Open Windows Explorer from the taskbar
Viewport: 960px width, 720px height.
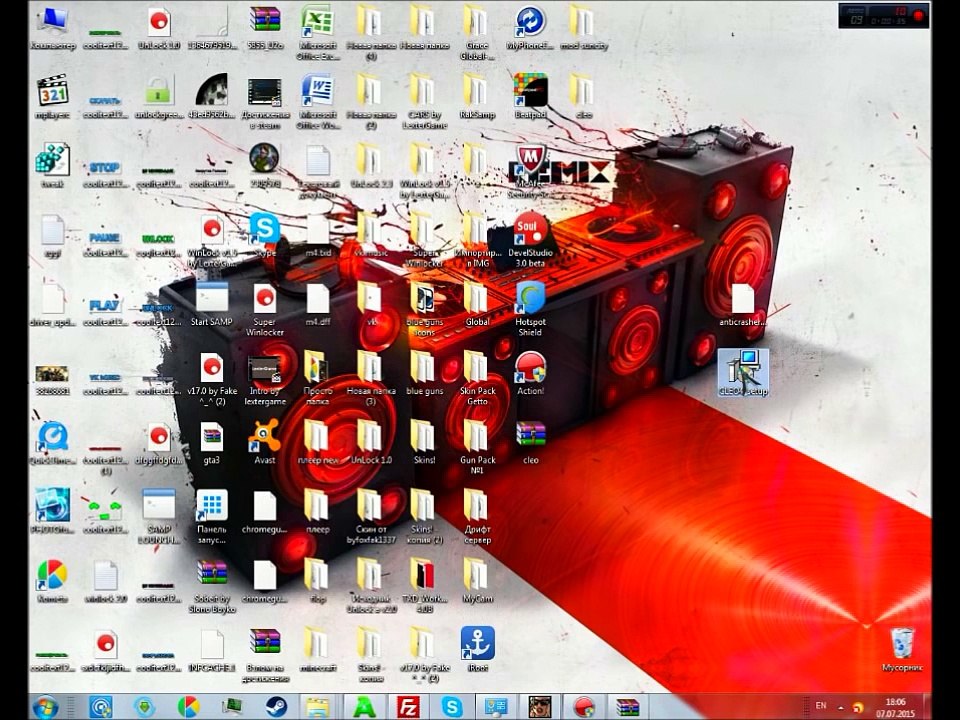[x=318, y=707]
